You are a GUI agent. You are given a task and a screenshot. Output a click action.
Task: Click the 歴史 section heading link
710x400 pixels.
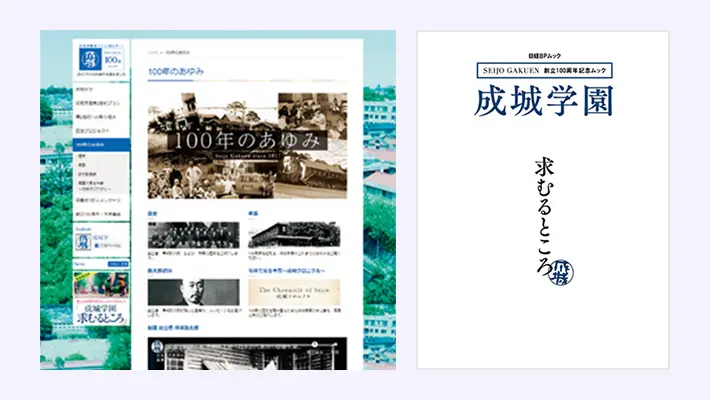point(153,212)
